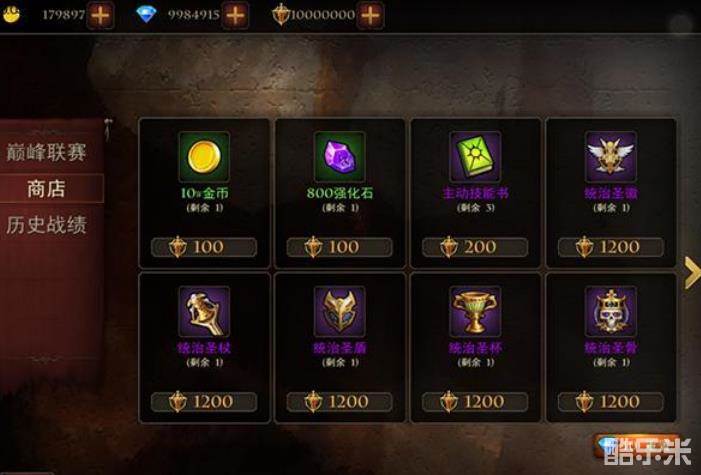
Task: Open the green 主动技能书 skill book icon
Action: click(x=475, y=156)
